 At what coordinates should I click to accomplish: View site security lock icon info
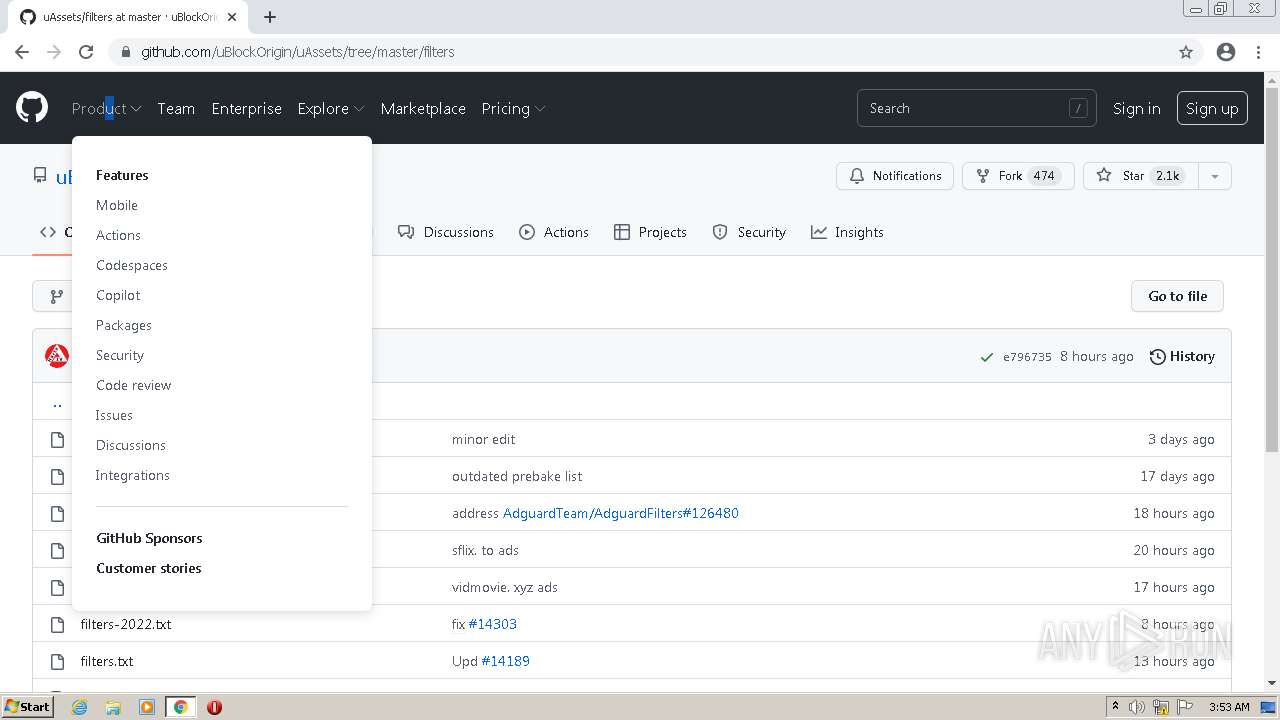pos(125,52)
